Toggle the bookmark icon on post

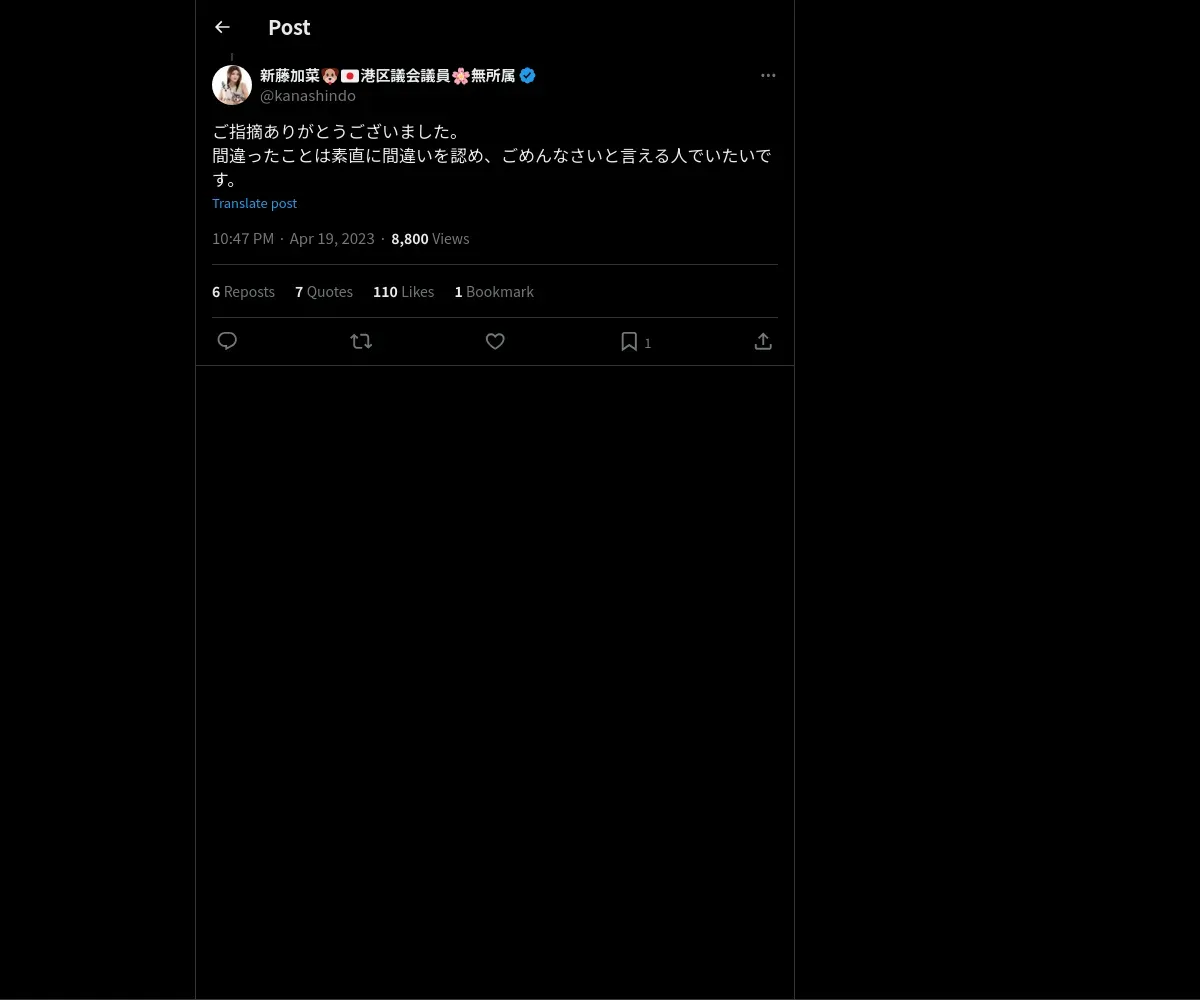[629, 341]
